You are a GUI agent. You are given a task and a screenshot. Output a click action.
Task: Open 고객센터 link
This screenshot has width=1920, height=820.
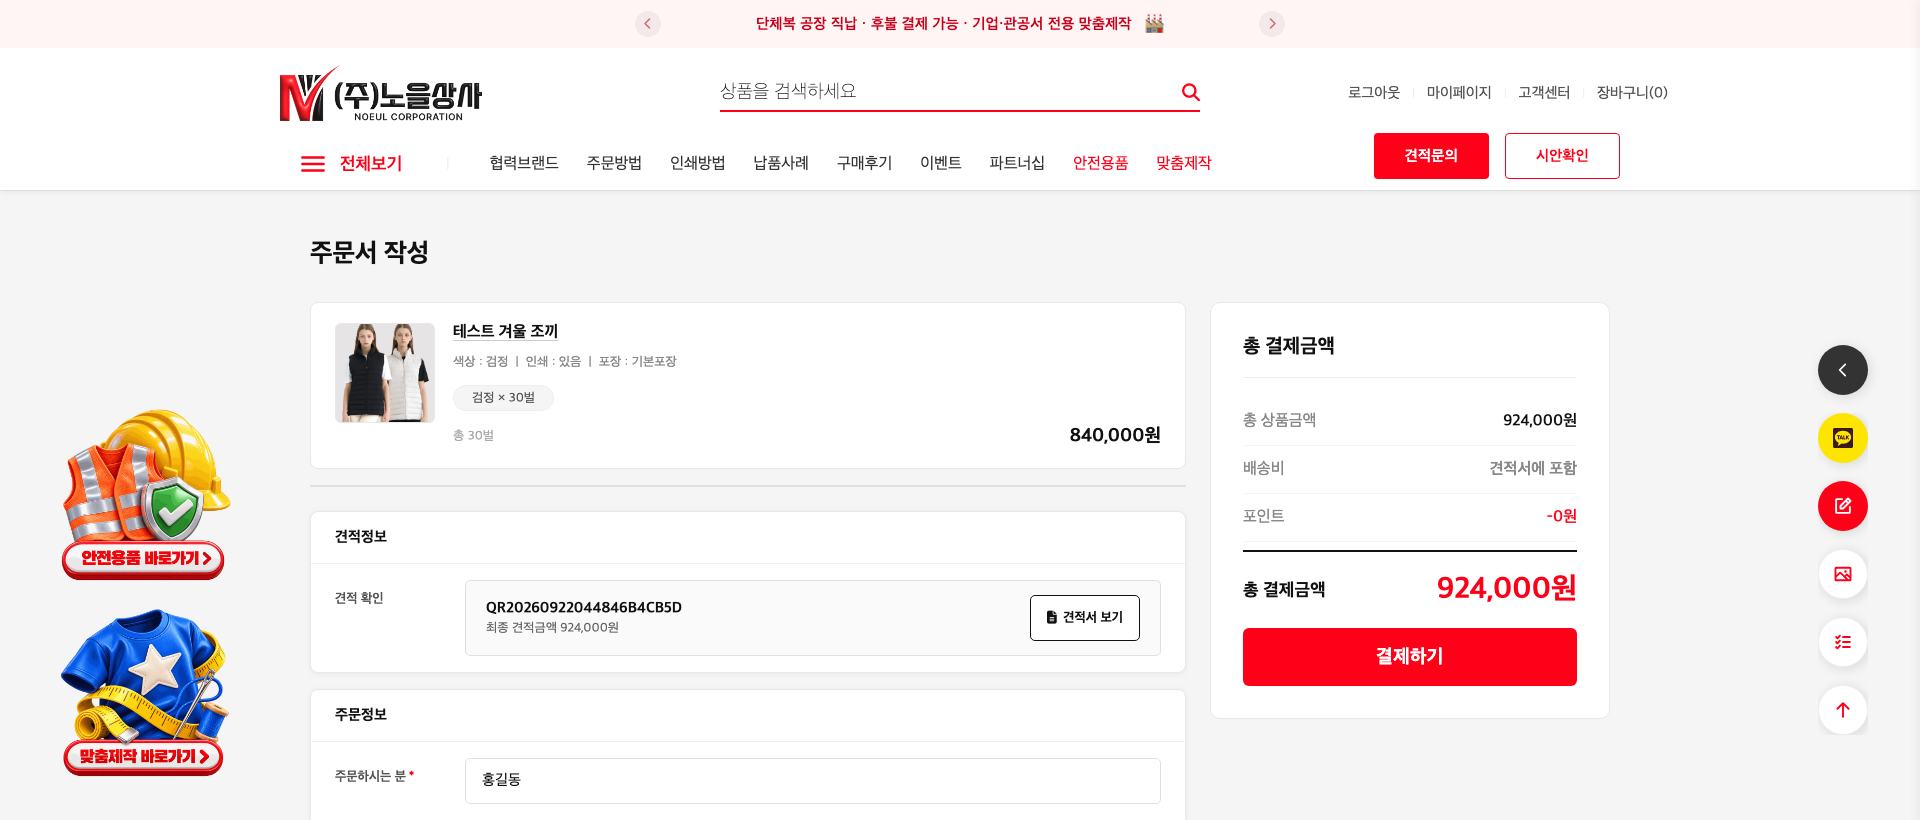coord(1544,92)
